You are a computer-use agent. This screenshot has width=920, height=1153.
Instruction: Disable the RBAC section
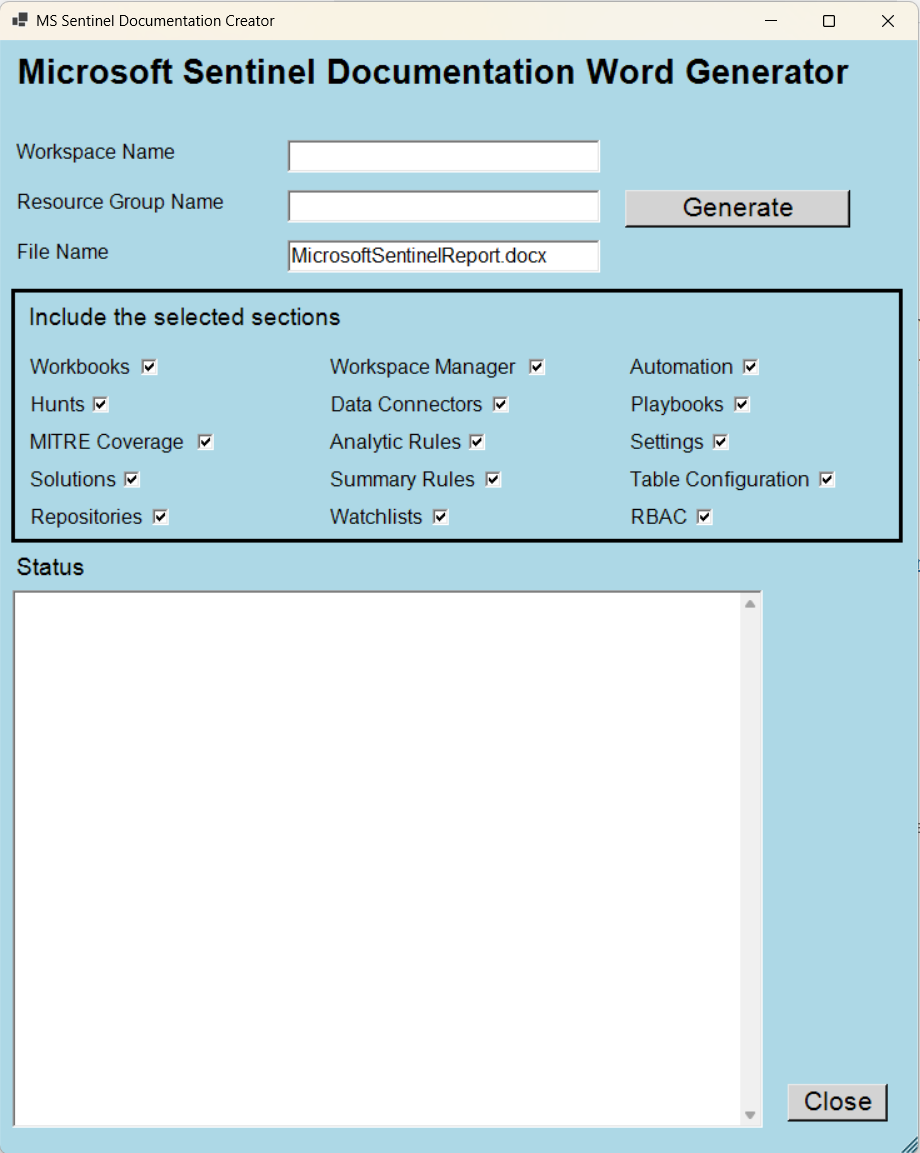pyautogui.click(x=702, y=516)
